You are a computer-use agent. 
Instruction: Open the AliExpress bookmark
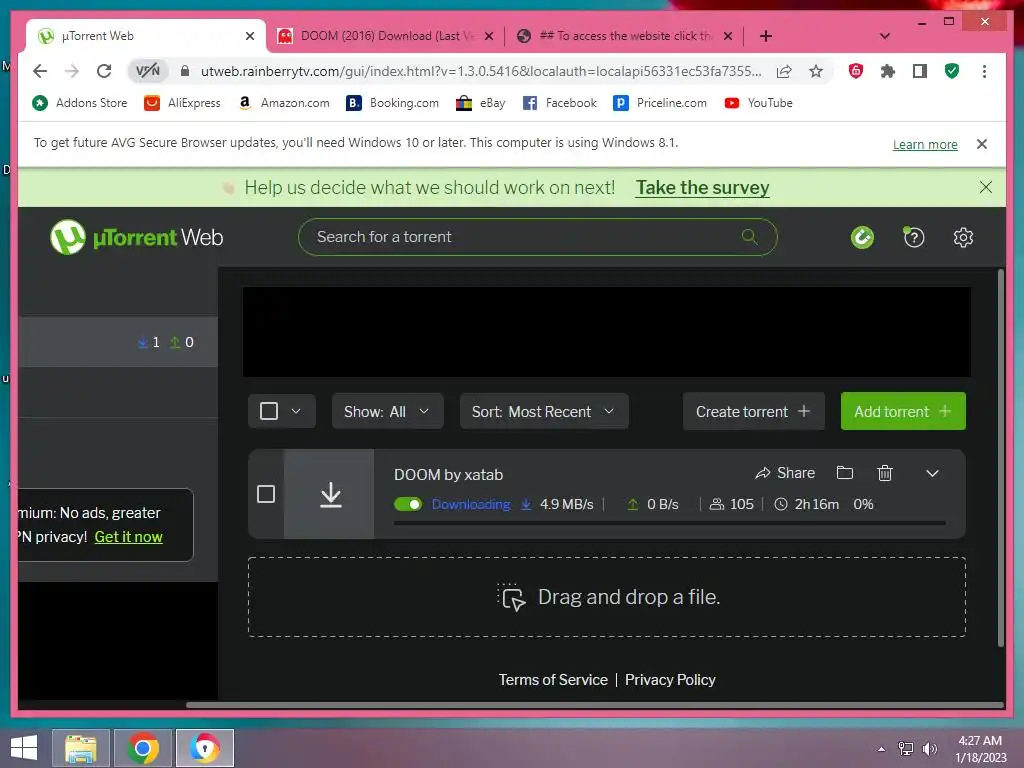(183, 103)
